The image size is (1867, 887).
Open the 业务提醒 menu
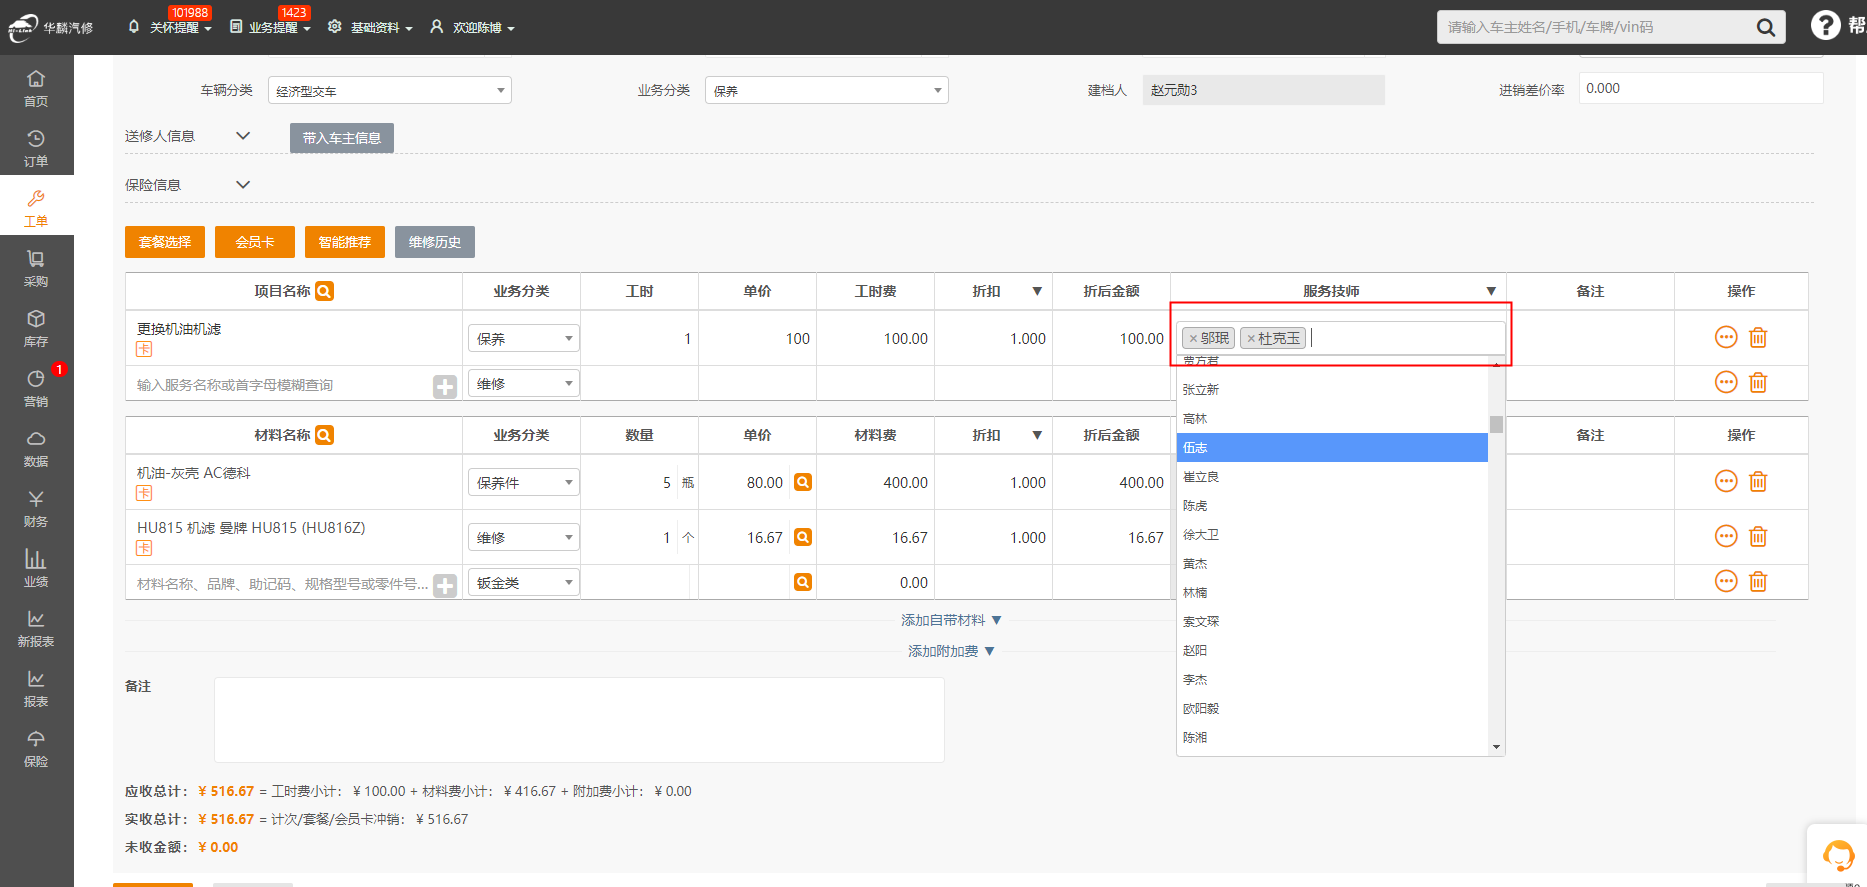click(x=270, y=27)
